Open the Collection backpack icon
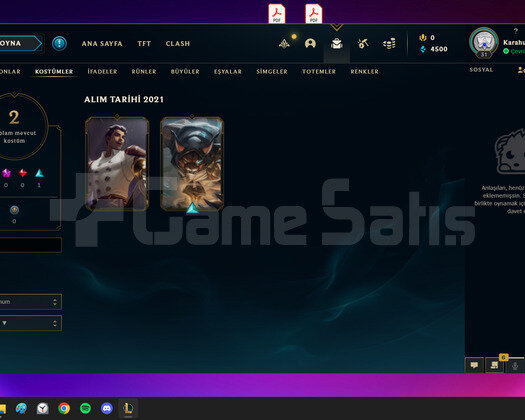 [336, 44]
